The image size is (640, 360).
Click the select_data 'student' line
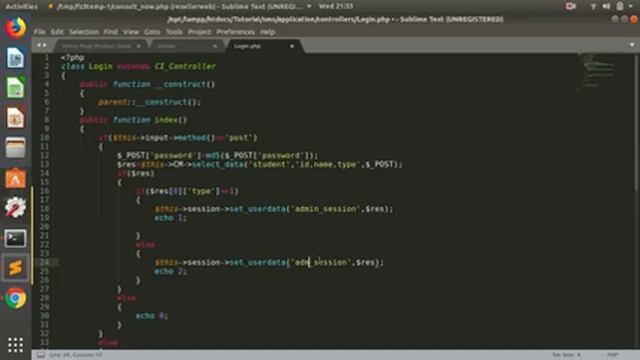click(x=260, y=164)
